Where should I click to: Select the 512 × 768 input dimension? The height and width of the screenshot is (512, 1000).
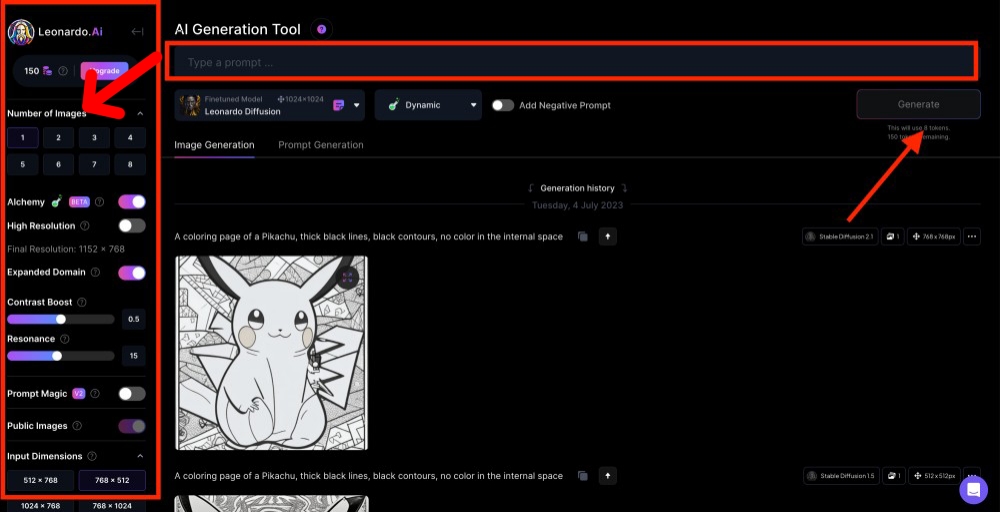coord(40,481)
